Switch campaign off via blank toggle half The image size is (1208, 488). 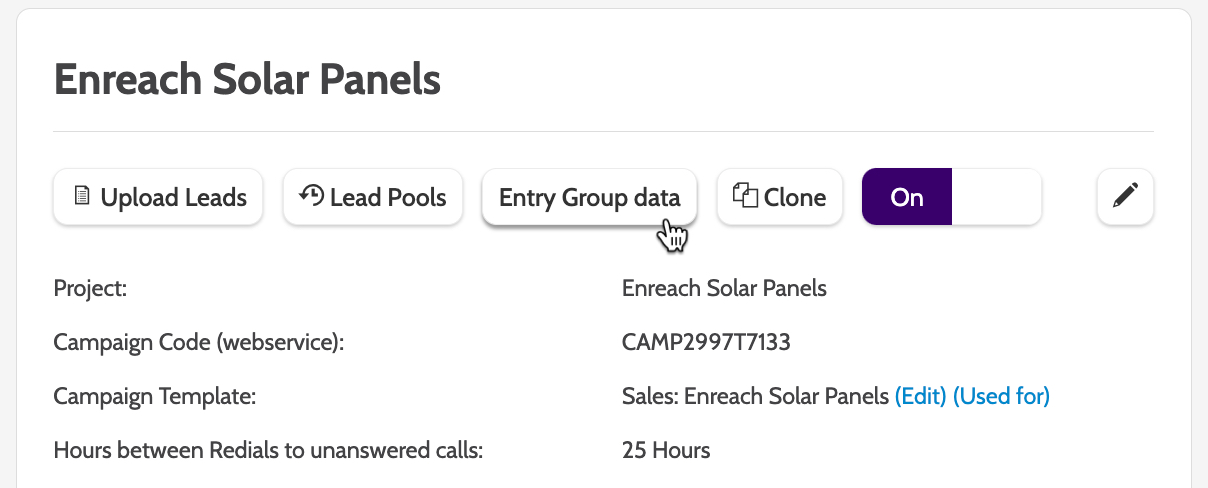pyautogui.click(x=996, y=197)
